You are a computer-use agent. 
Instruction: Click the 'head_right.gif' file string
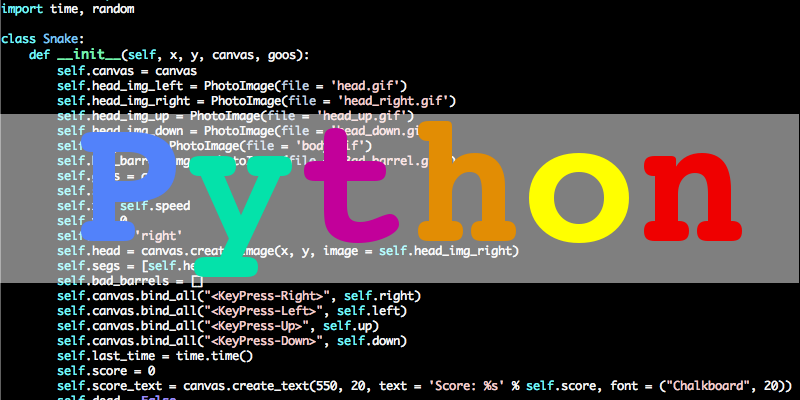click(393, 101)
